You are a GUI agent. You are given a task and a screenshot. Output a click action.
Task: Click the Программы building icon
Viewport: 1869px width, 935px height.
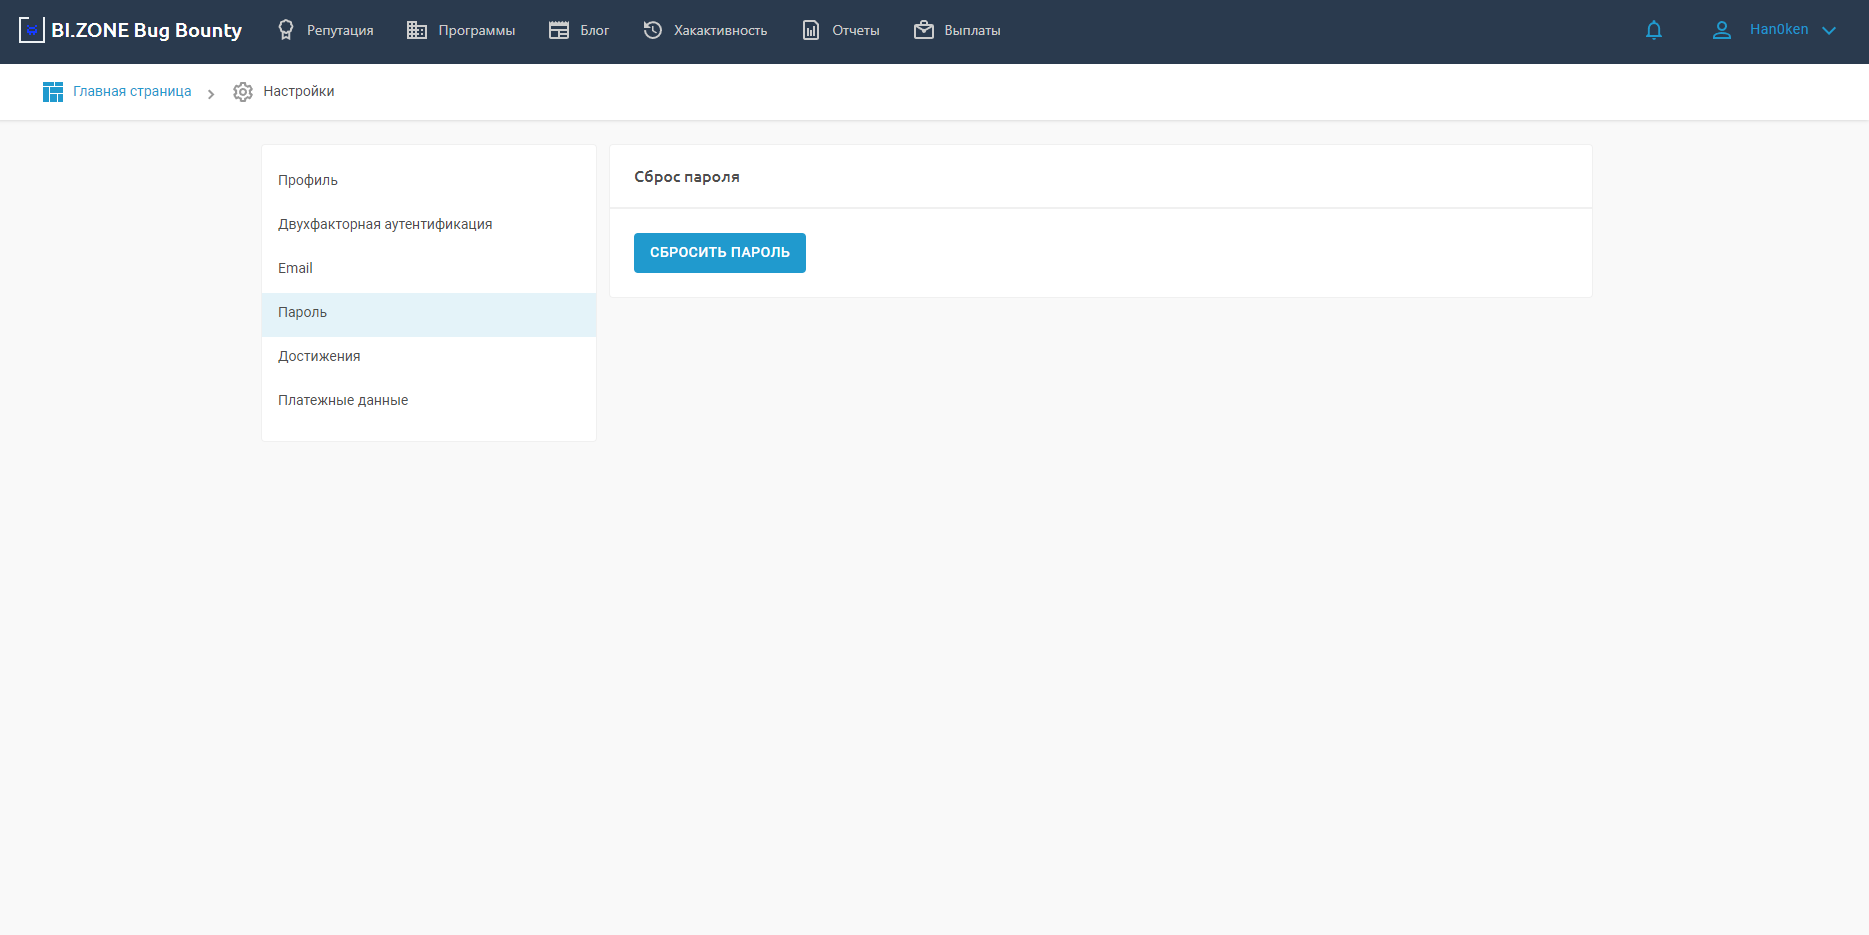417,30
